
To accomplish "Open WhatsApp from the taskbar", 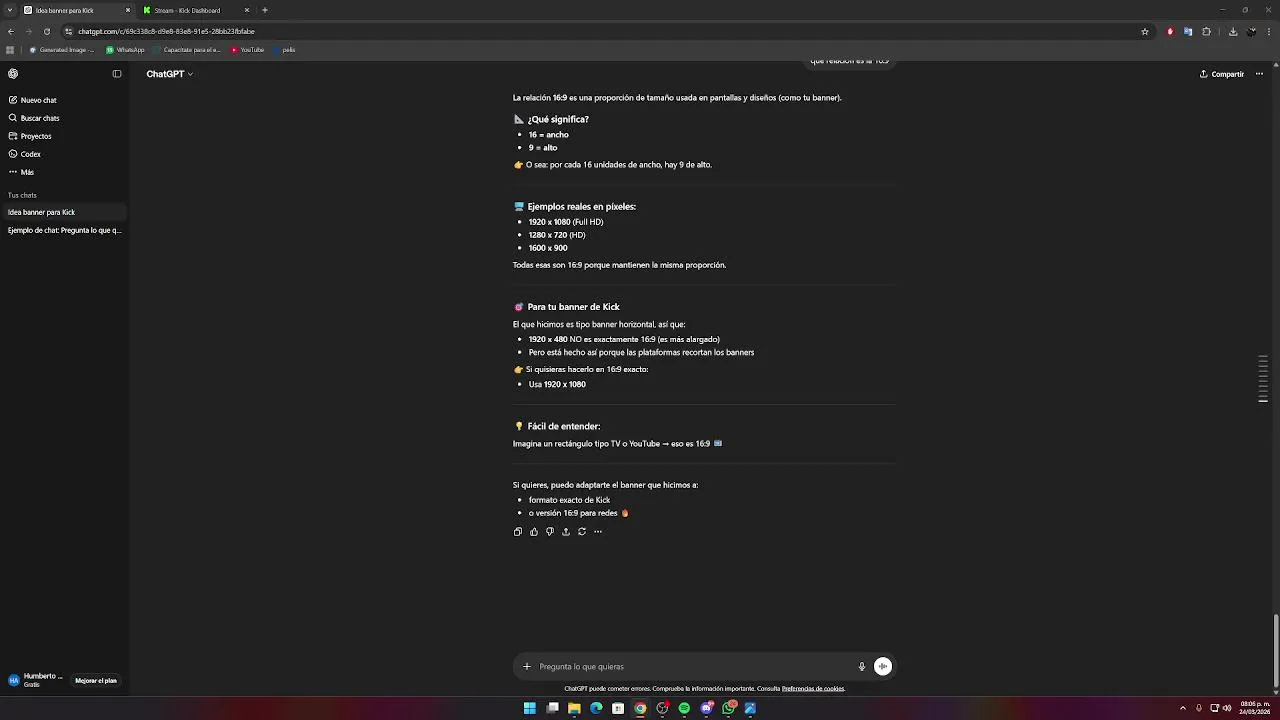I will [728, 708].
